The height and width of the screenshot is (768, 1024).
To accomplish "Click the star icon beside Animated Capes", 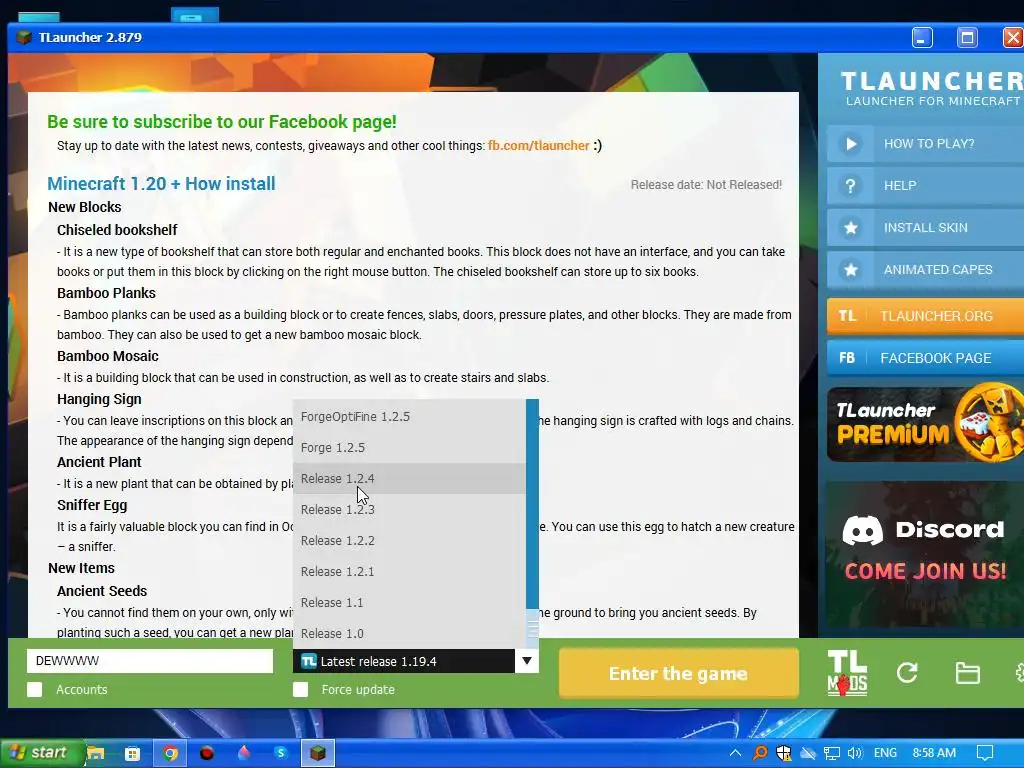I will tap(850, 270).
